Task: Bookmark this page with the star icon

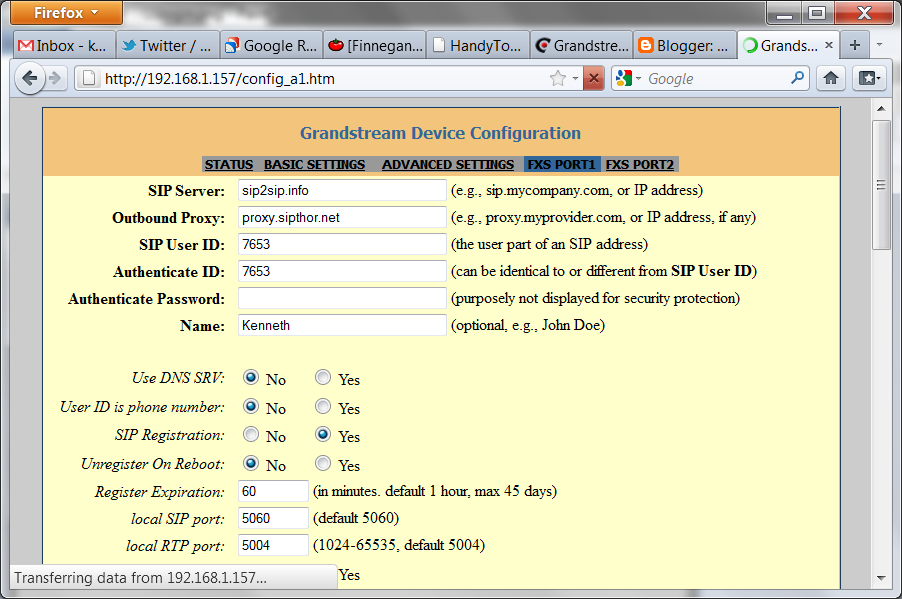Action: pos(557,78)
